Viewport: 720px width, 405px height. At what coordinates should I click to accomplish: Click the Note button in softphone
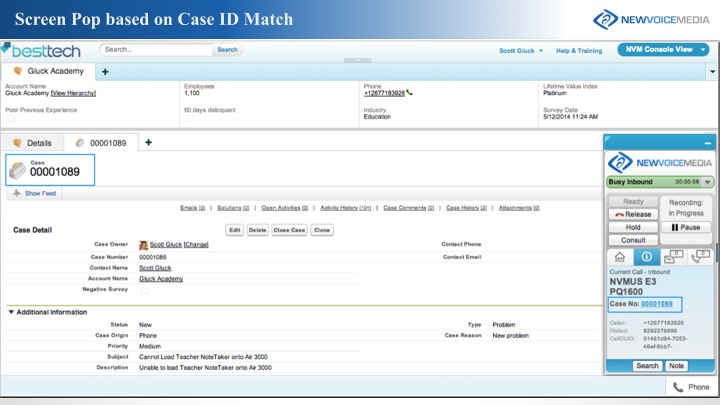(676, 366)
